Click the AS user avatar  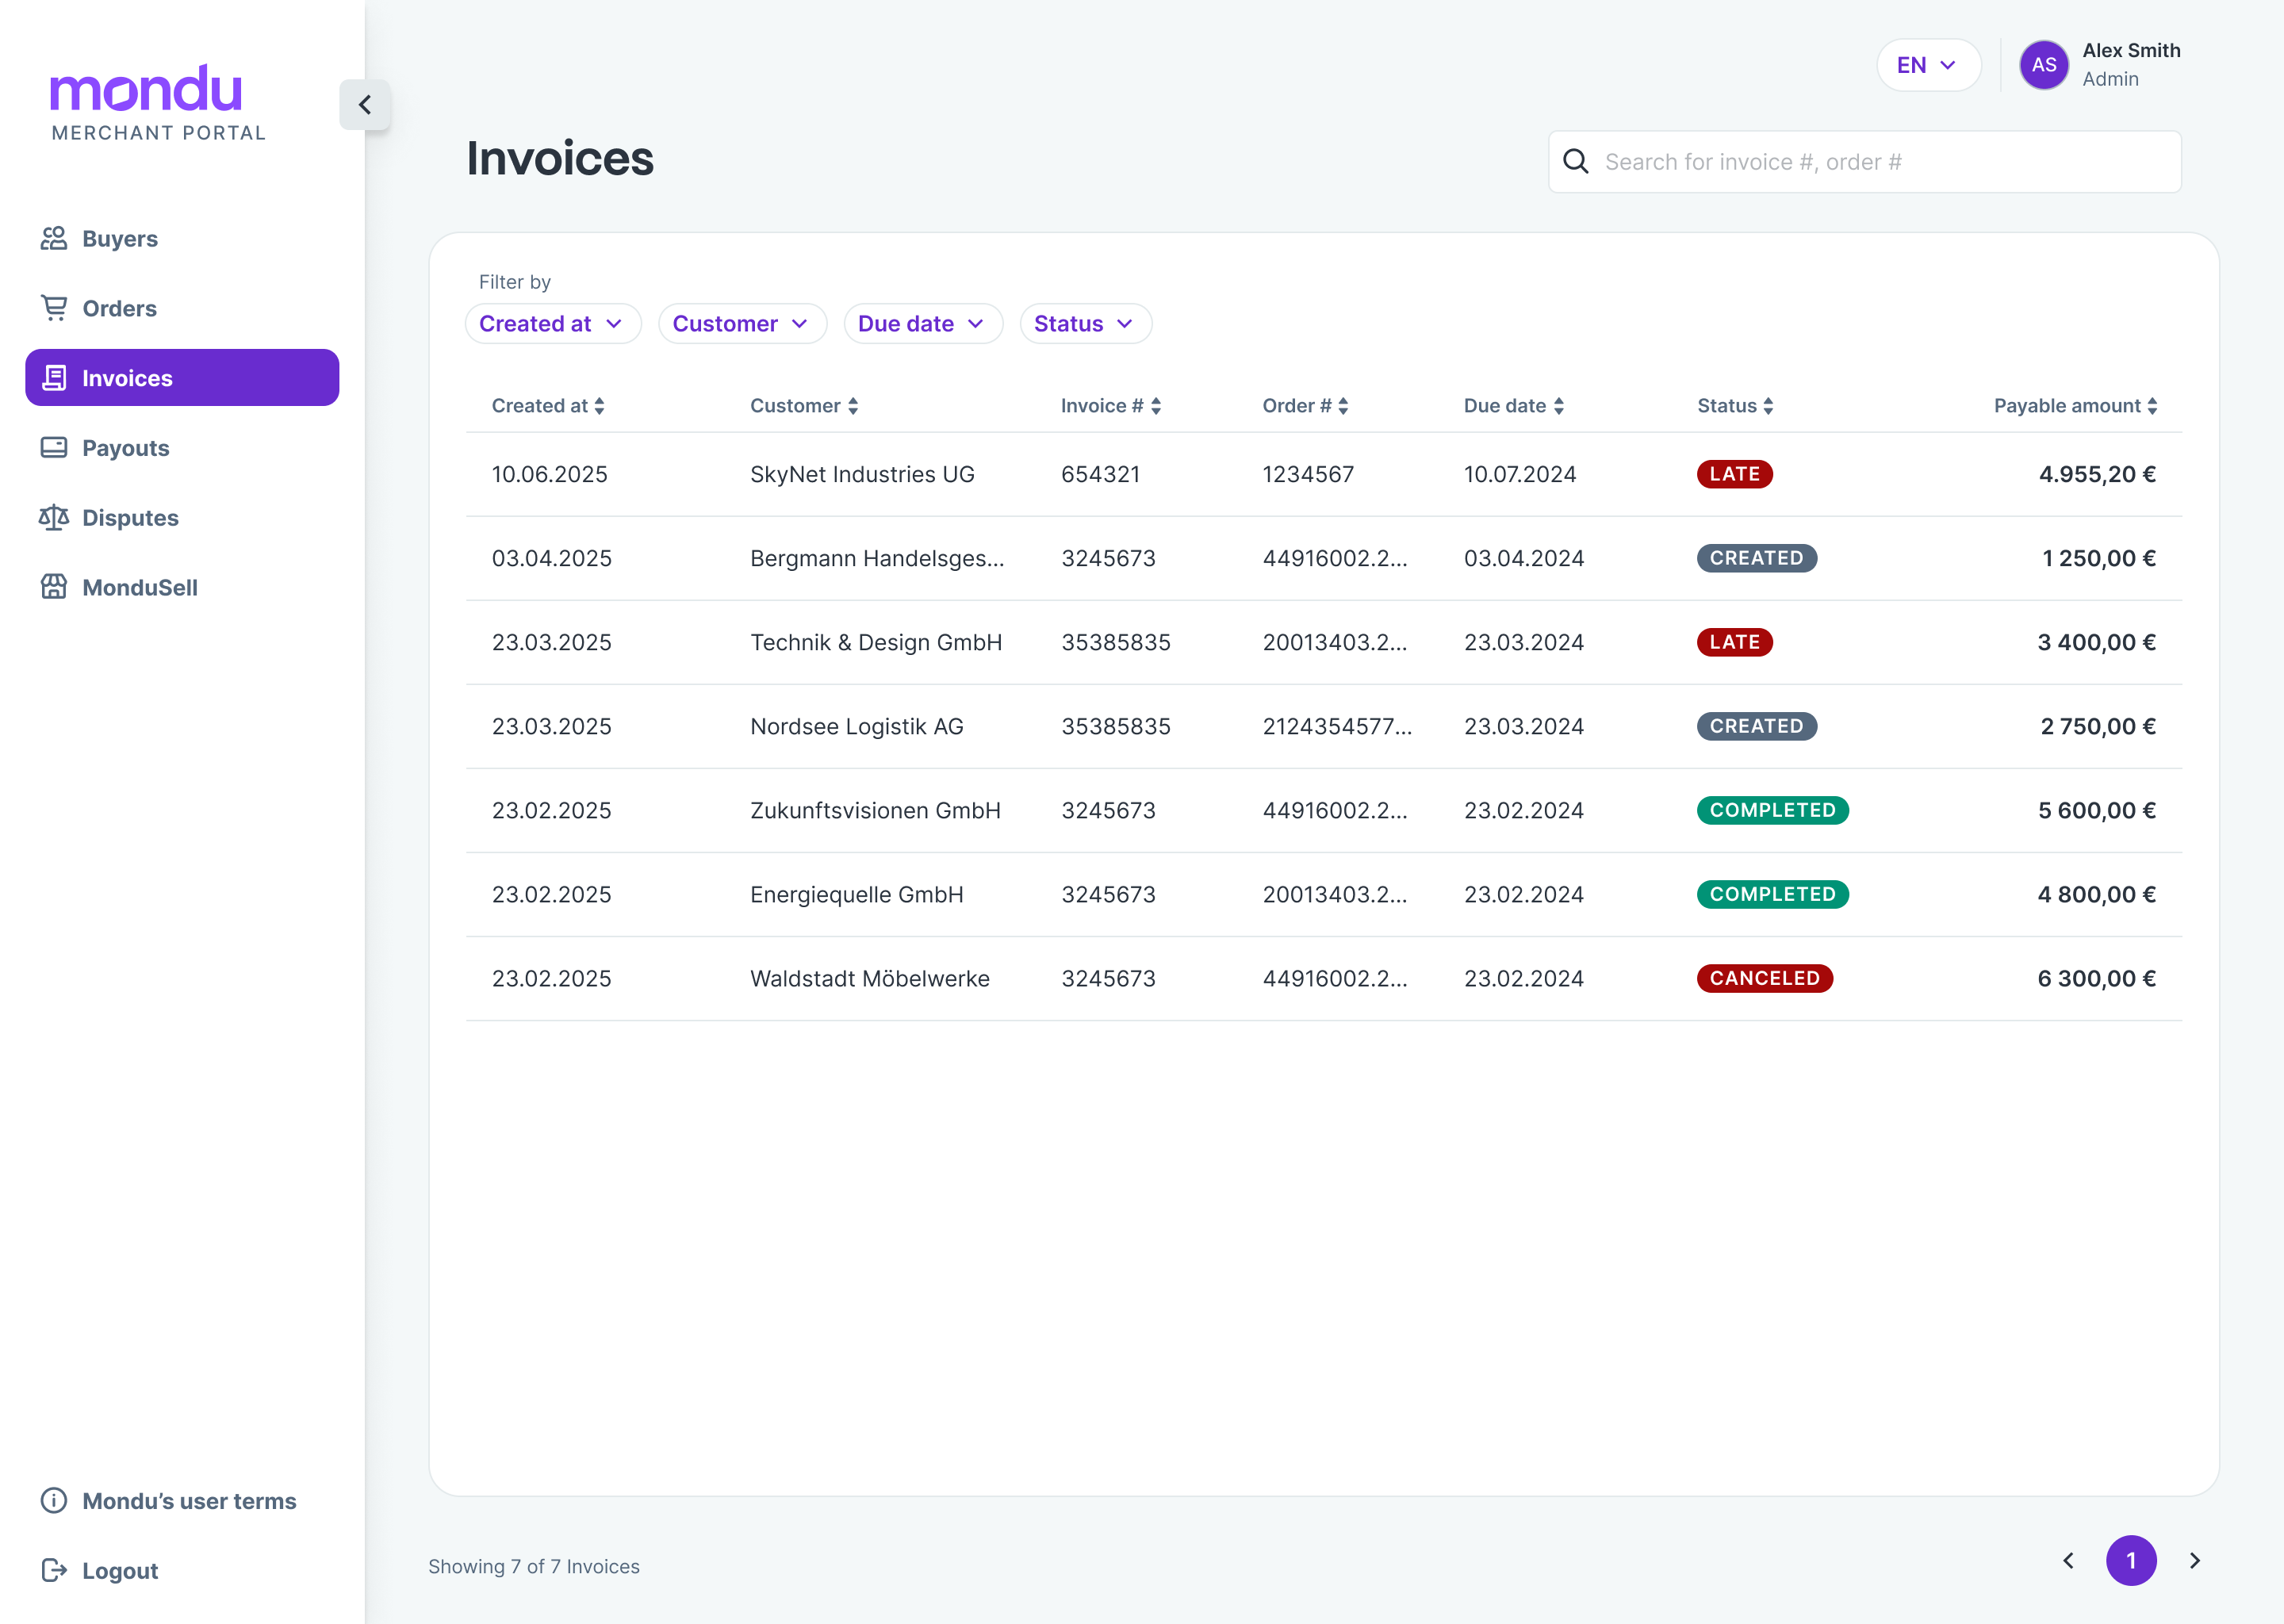pos(2043,65)
